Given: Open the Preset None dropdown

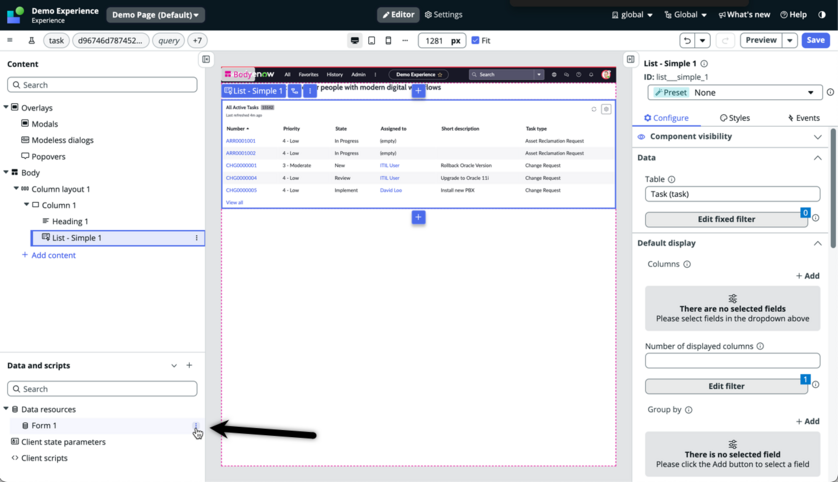Looking at the screenshot, I should pyautogui.click(x=734, y=92).
